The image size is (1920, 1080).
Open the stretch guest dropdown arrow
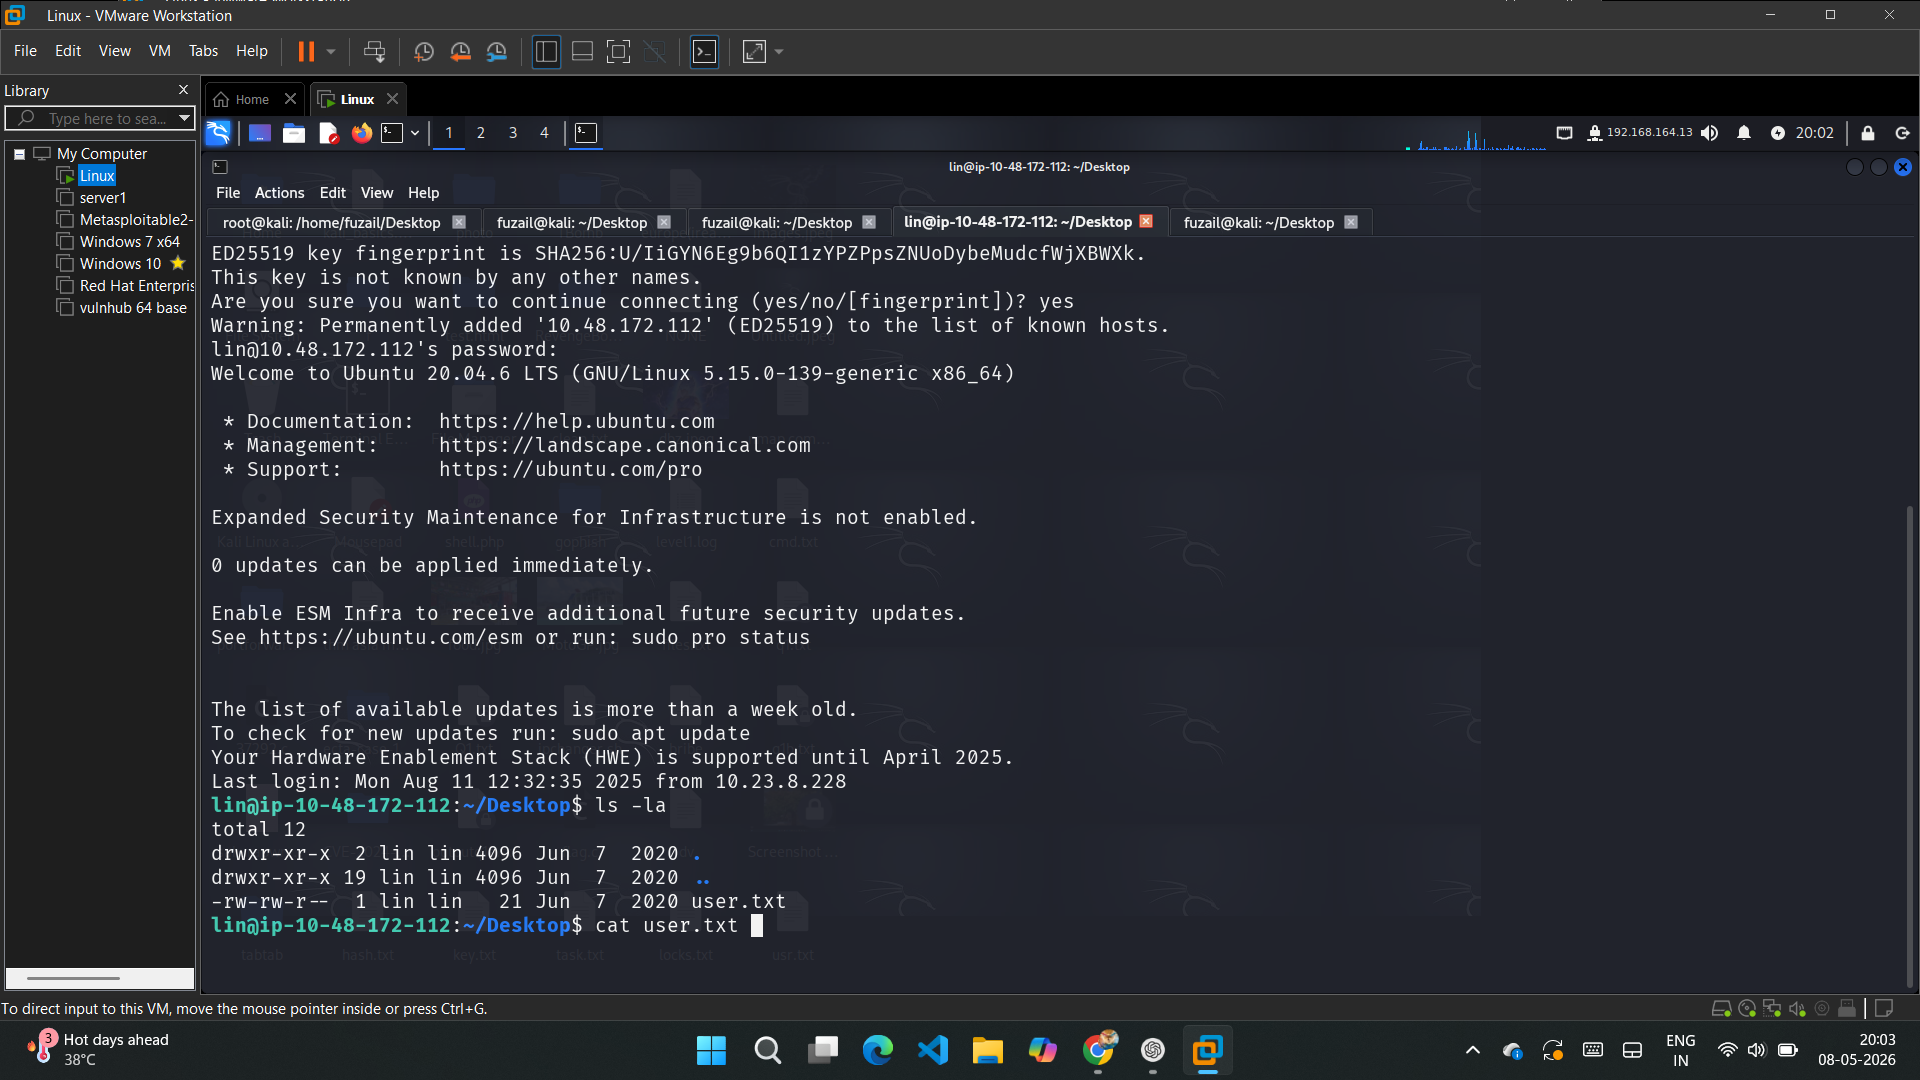[779, 51]
